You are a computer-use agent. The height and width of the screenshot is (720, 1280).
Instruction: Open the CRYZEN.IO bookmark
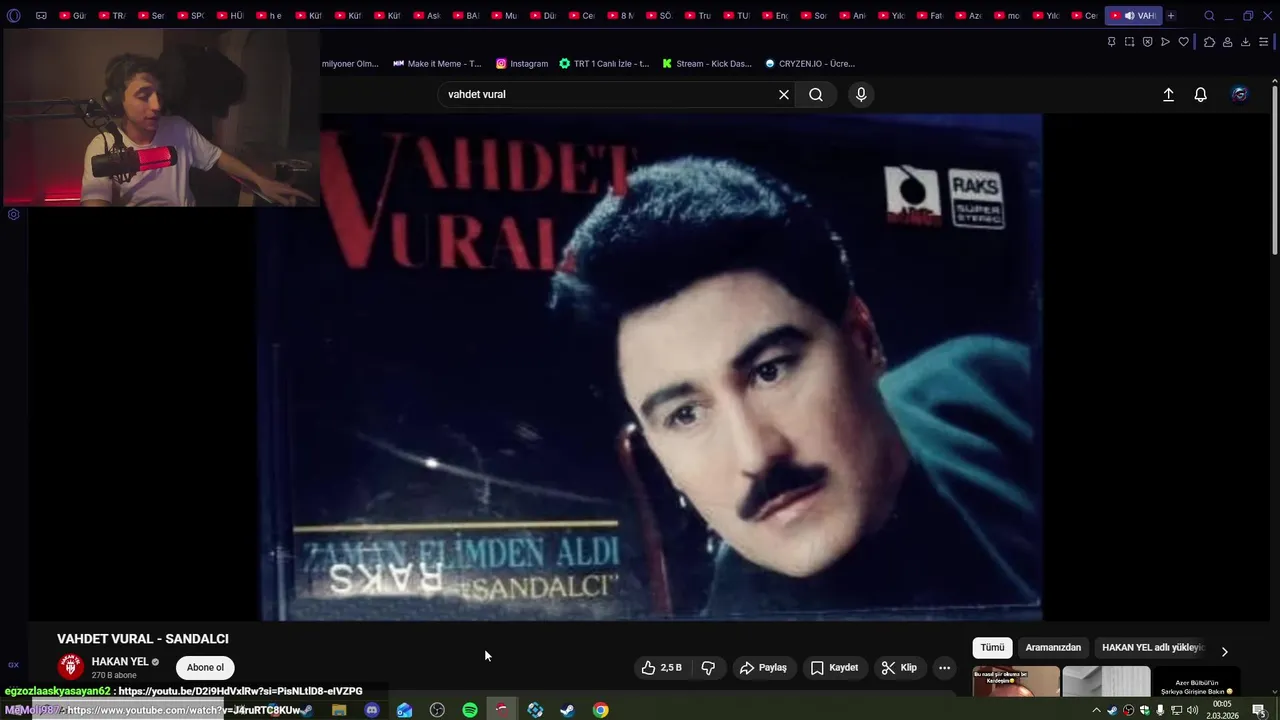coord(810,63)
